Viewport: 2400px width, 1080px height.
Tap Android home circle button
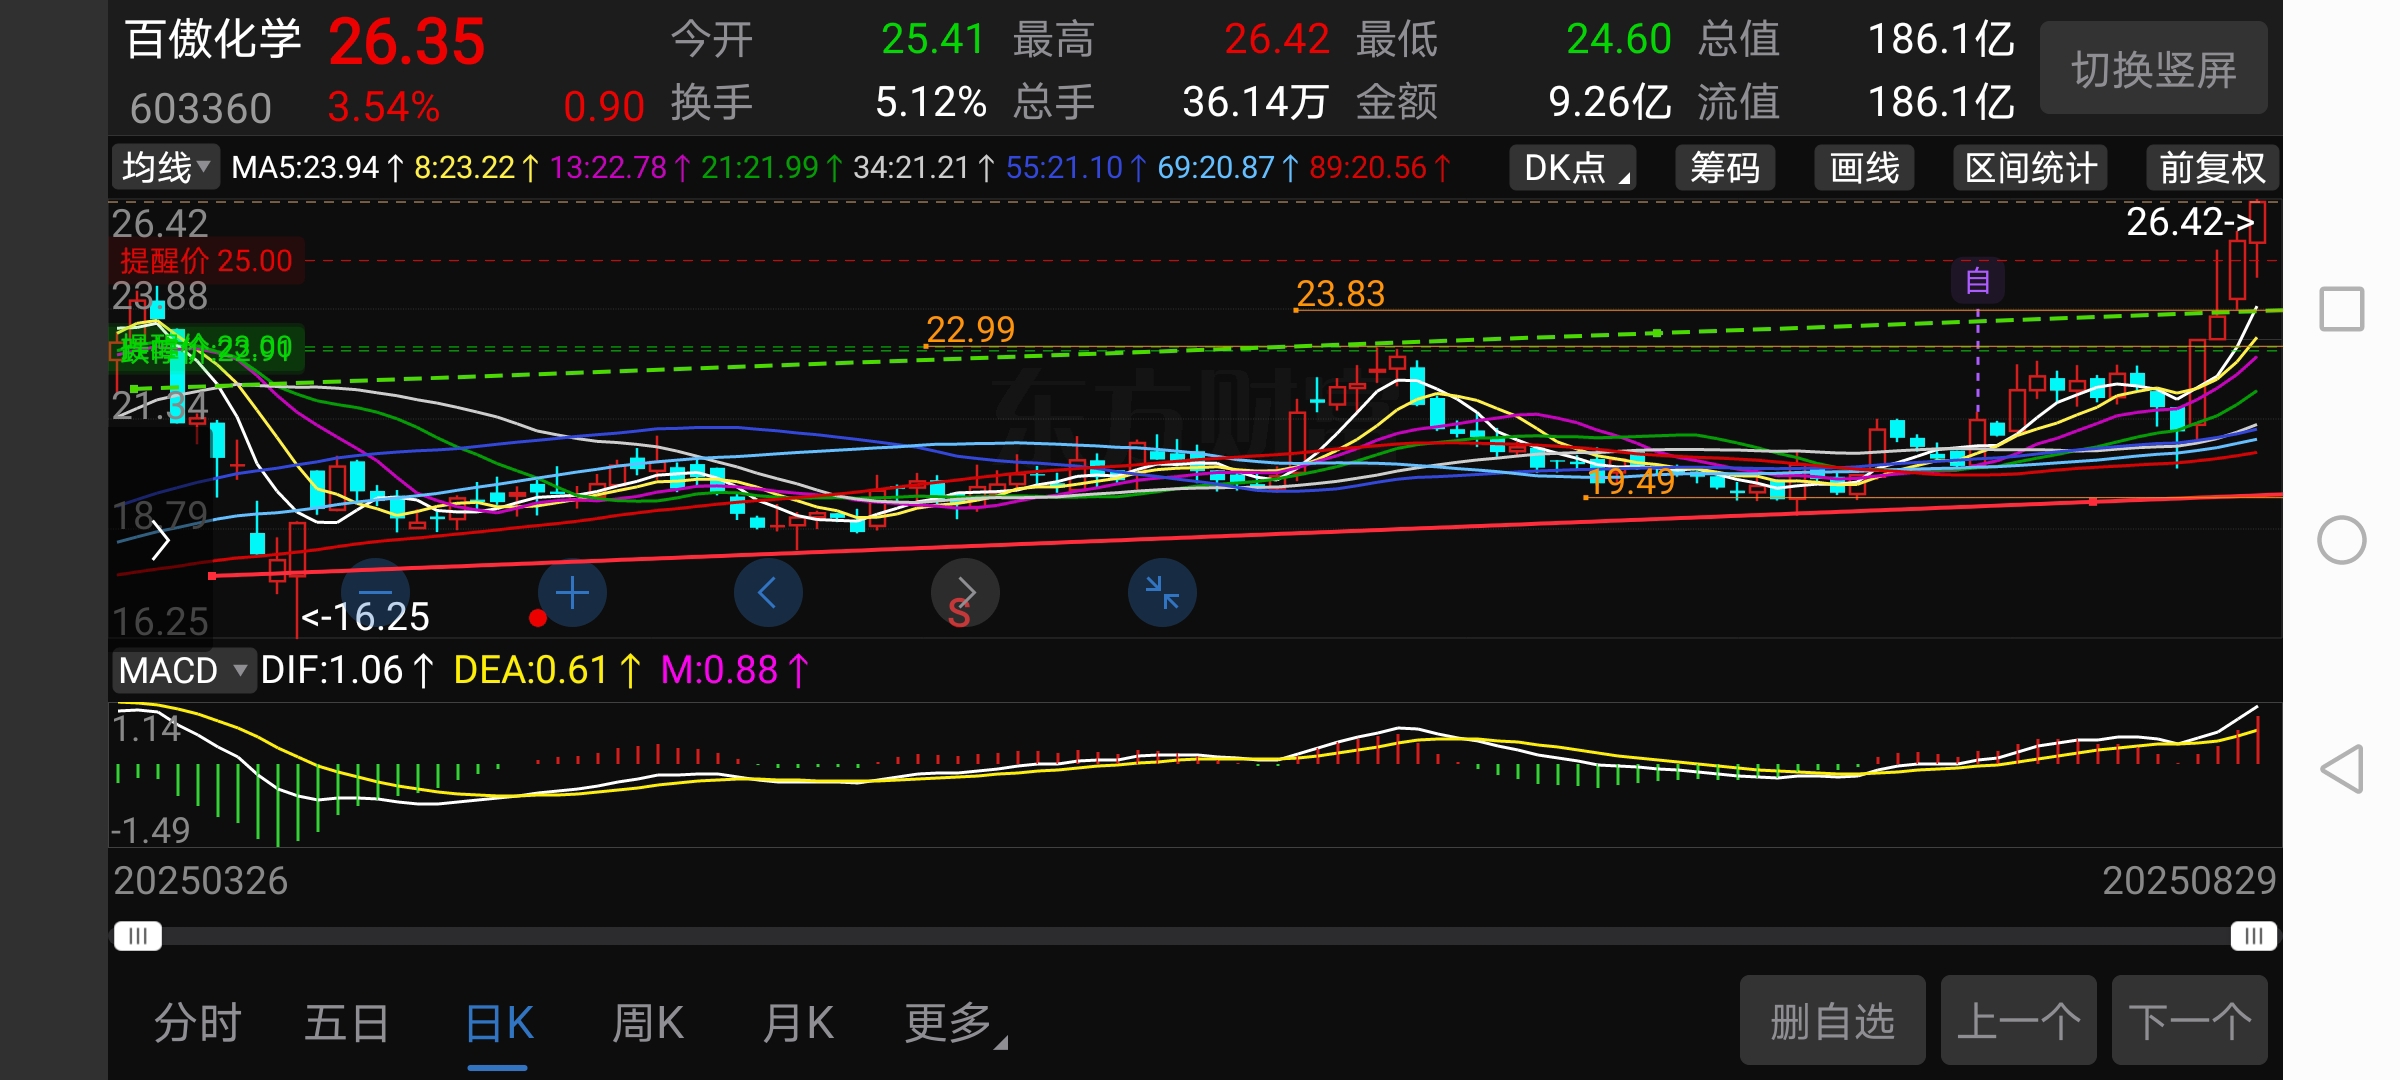pyautogui.click(x=2342, y=540)
